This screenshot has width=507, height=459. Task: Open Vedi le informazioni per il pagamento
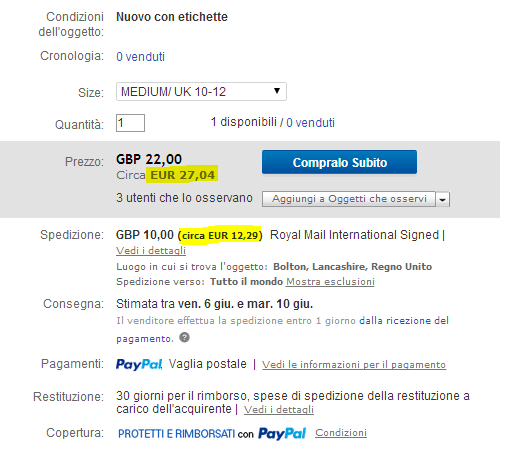click(354, 365)
